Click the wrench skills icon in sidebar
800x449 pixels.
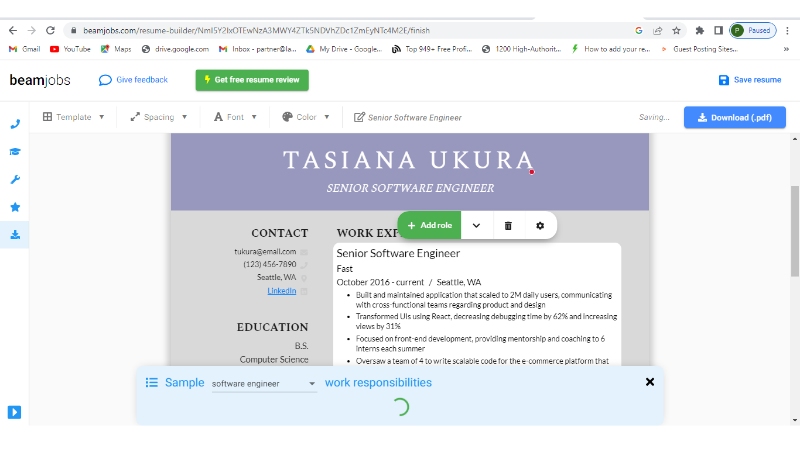pyautogui.click(x=15, y=180)
